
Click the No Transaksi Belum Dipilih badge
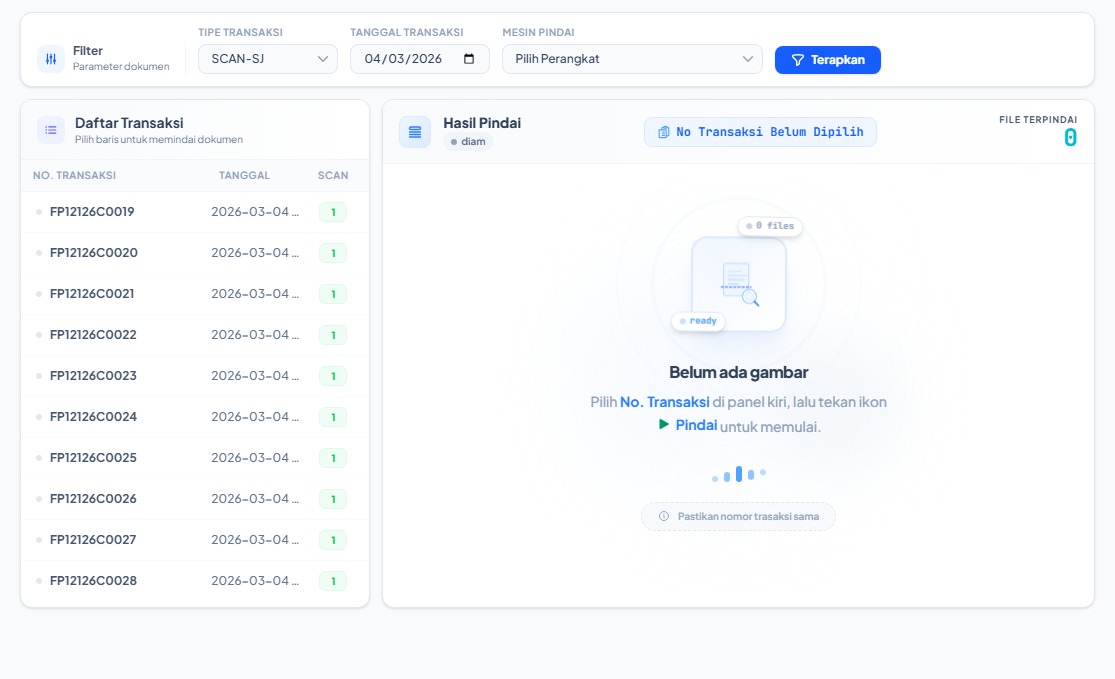tap(760, 132)
